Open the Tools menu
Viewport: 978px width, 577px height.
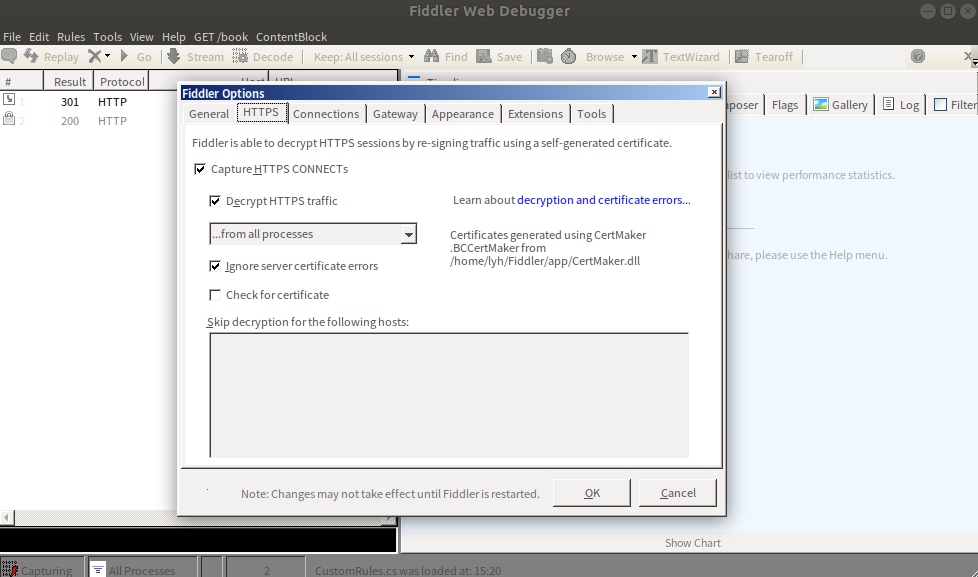107,37
